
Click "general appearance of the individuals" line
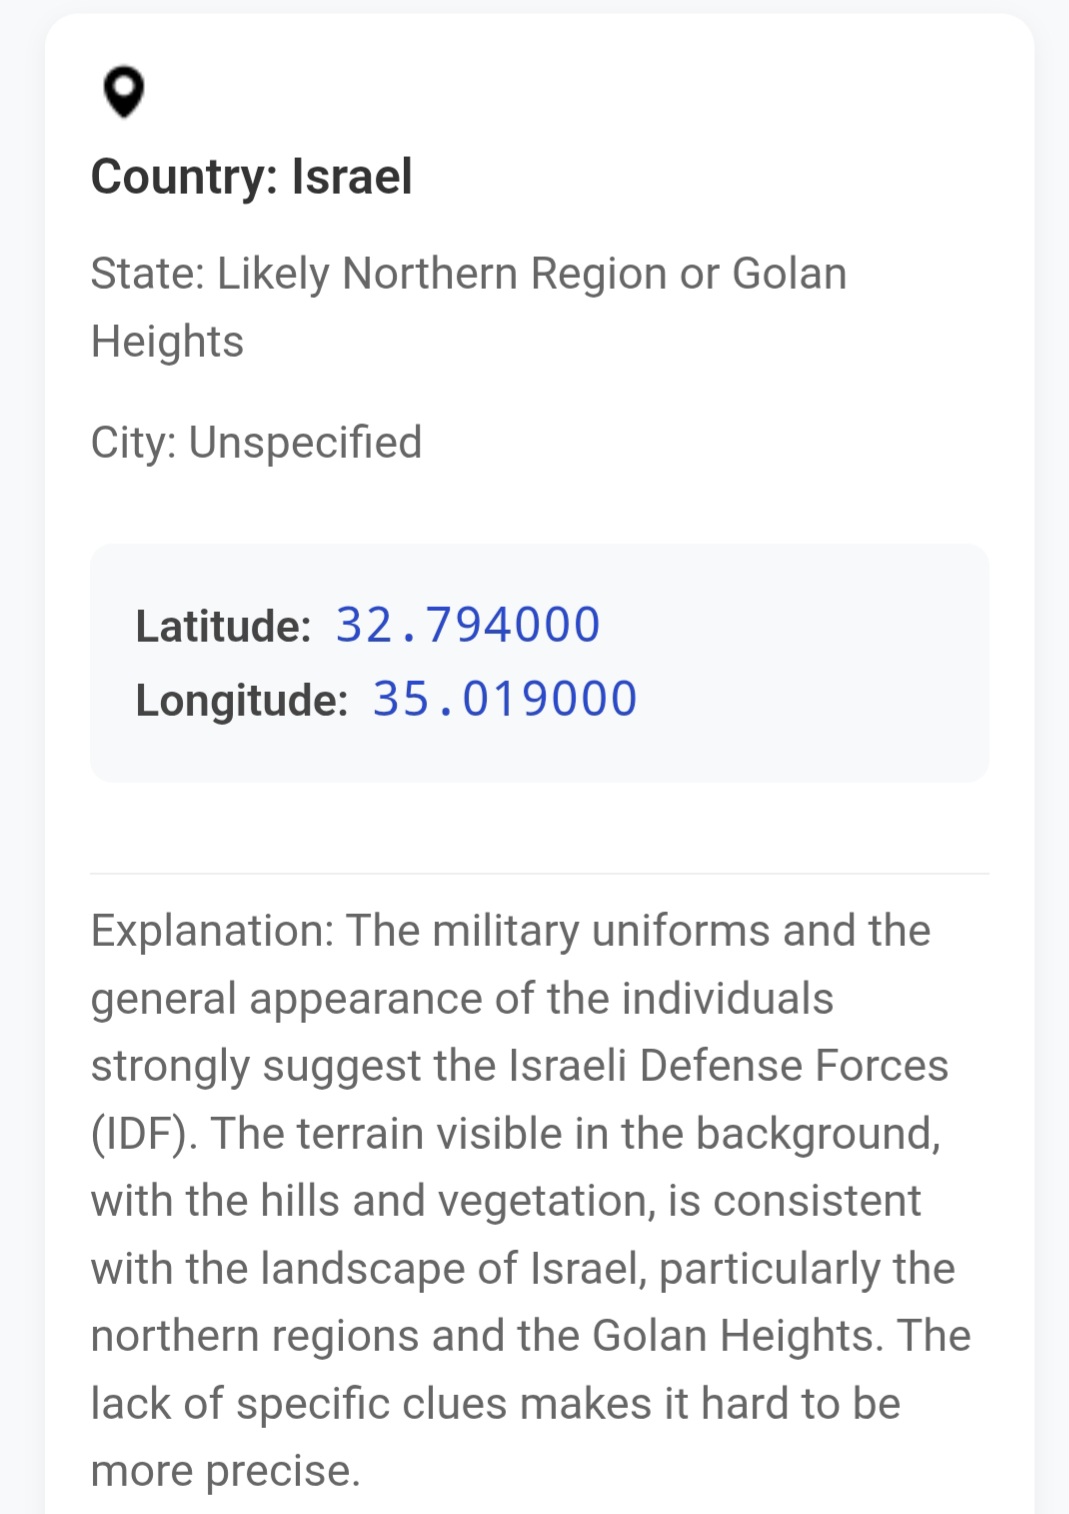click(462, 999)
